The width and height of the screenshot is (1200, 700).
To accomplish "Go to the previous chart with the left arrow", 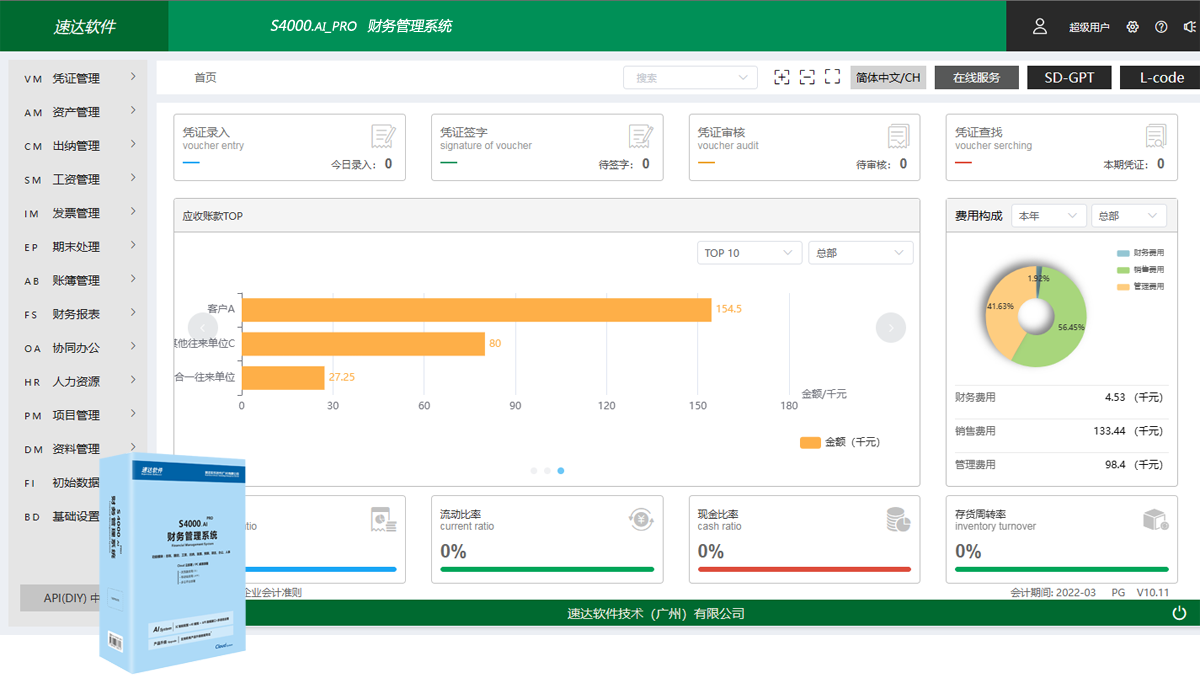I will tap(203, 327).
